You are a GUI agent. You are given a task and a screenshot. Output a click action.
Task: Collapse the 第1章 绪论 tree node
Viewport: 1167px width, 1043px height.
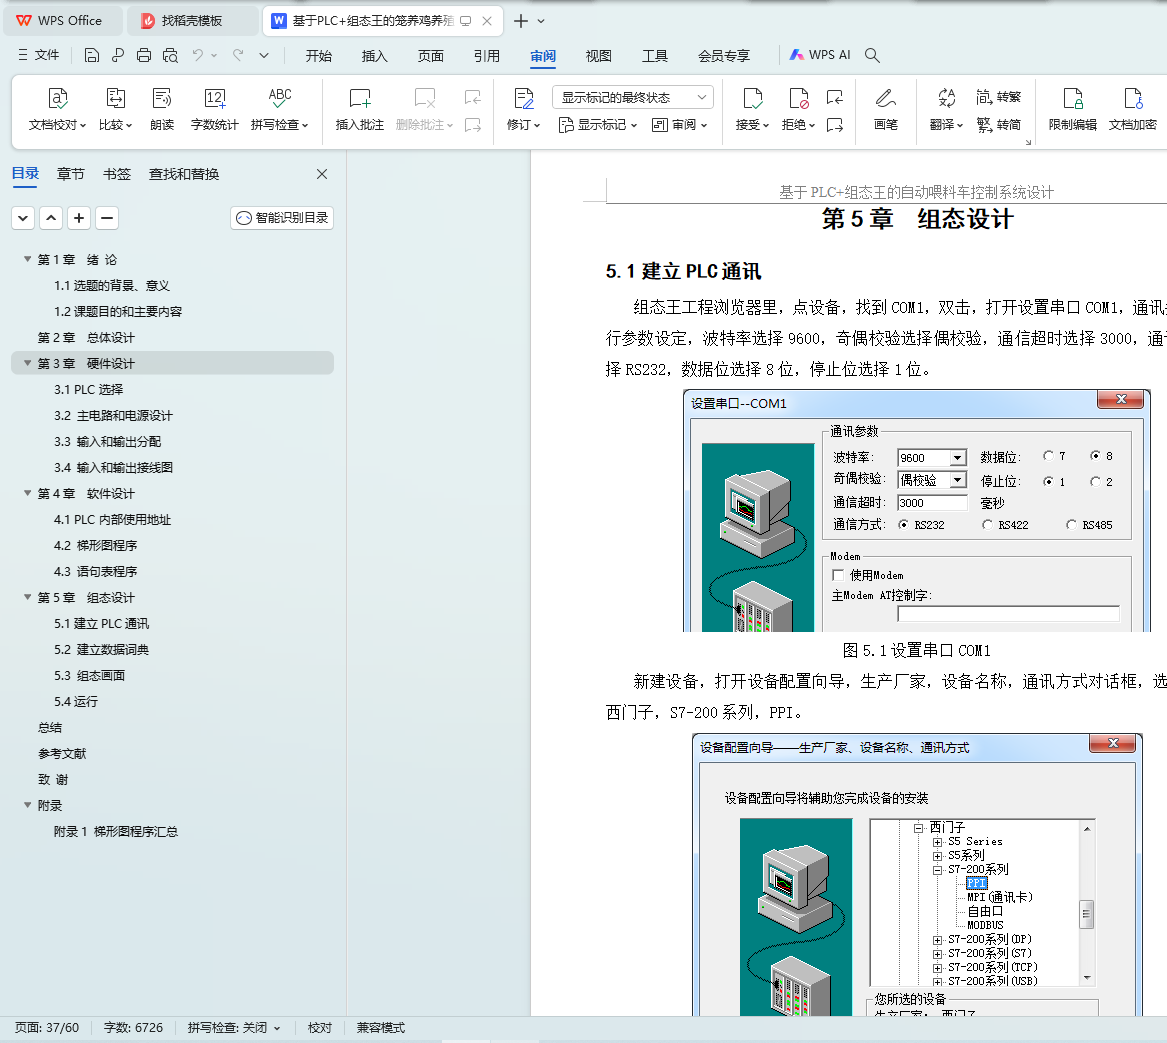[x=28, y=259]
